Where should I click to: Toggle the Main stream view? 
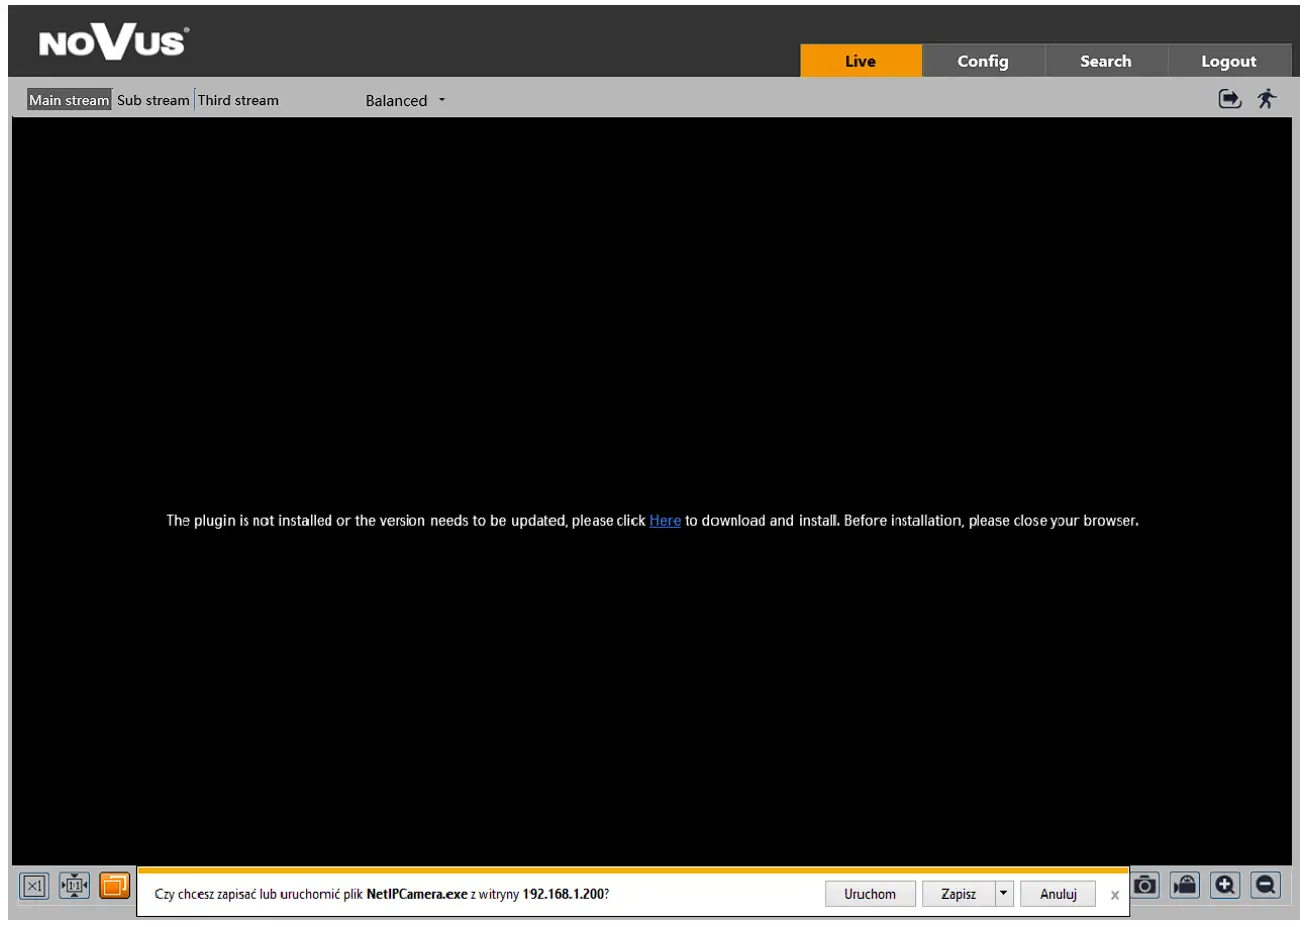pyautogui.click(x=68, y=99)
